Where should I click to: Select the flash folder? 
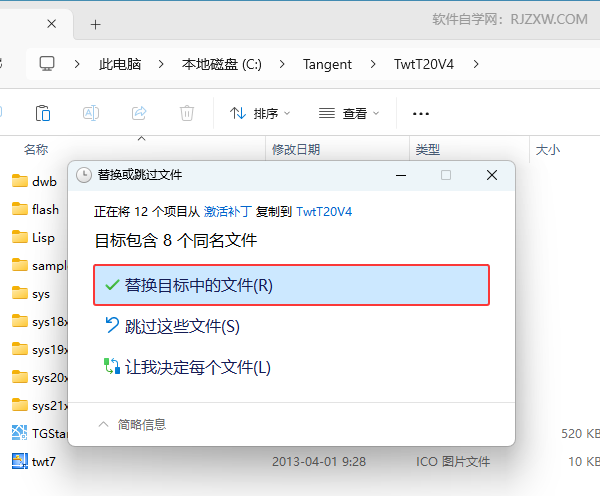point(35,209)
